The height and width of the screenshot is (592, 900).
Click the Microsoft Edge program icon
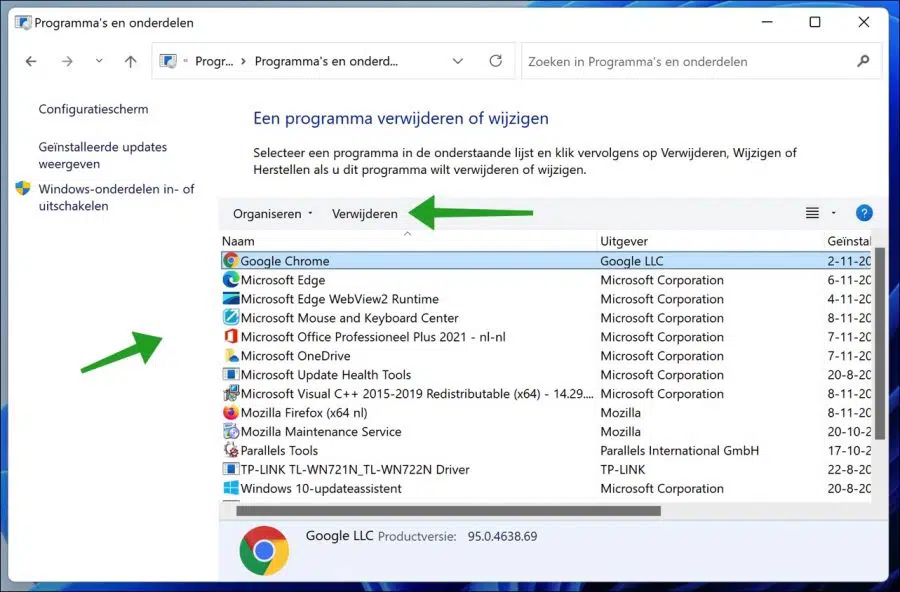coord(231,280)
